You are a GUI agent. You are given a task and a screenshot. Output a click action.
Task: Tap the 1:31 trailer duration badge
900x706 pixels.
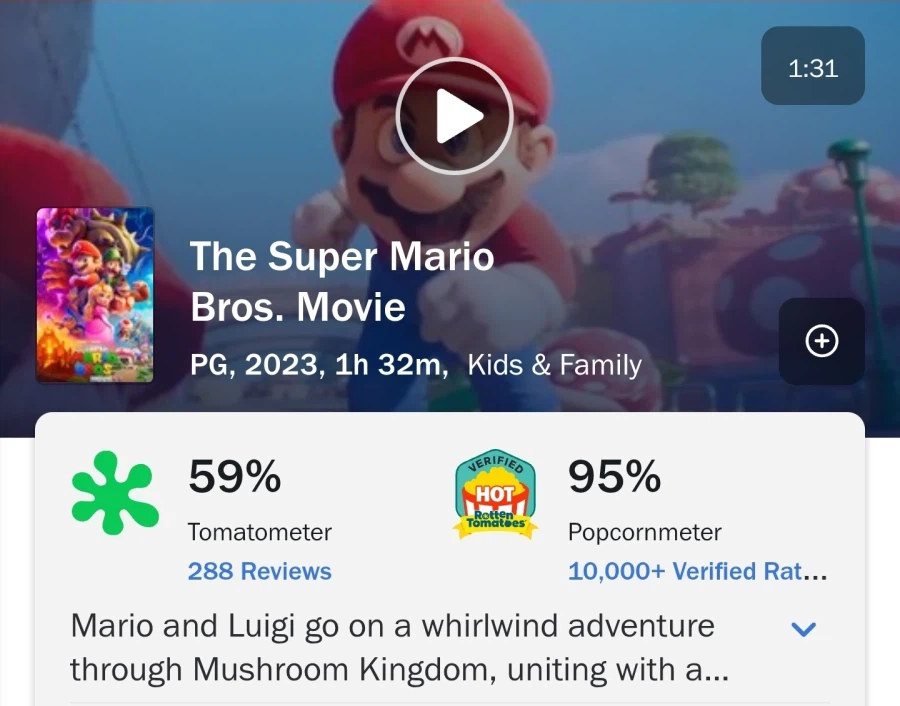(x=812, y=67)
